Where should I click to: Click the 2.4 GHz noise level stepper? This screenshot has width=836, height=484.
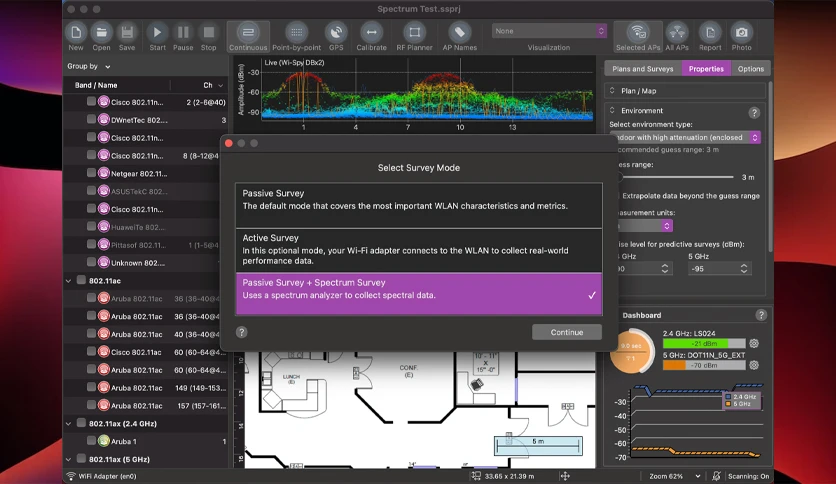[x=665, y=269]
